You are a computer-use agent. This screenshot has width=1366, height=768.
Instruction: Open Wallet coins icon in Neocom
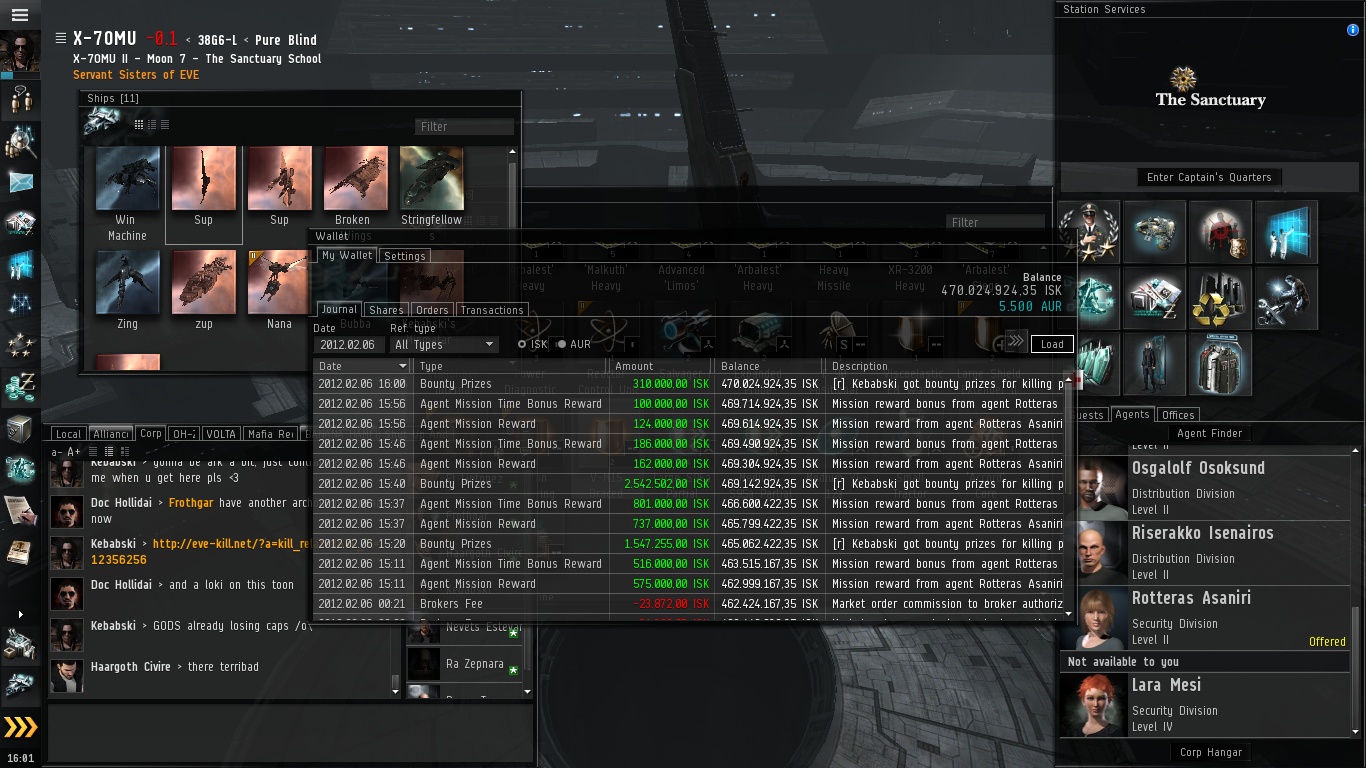pyautogui.click(x=20, y=387)
